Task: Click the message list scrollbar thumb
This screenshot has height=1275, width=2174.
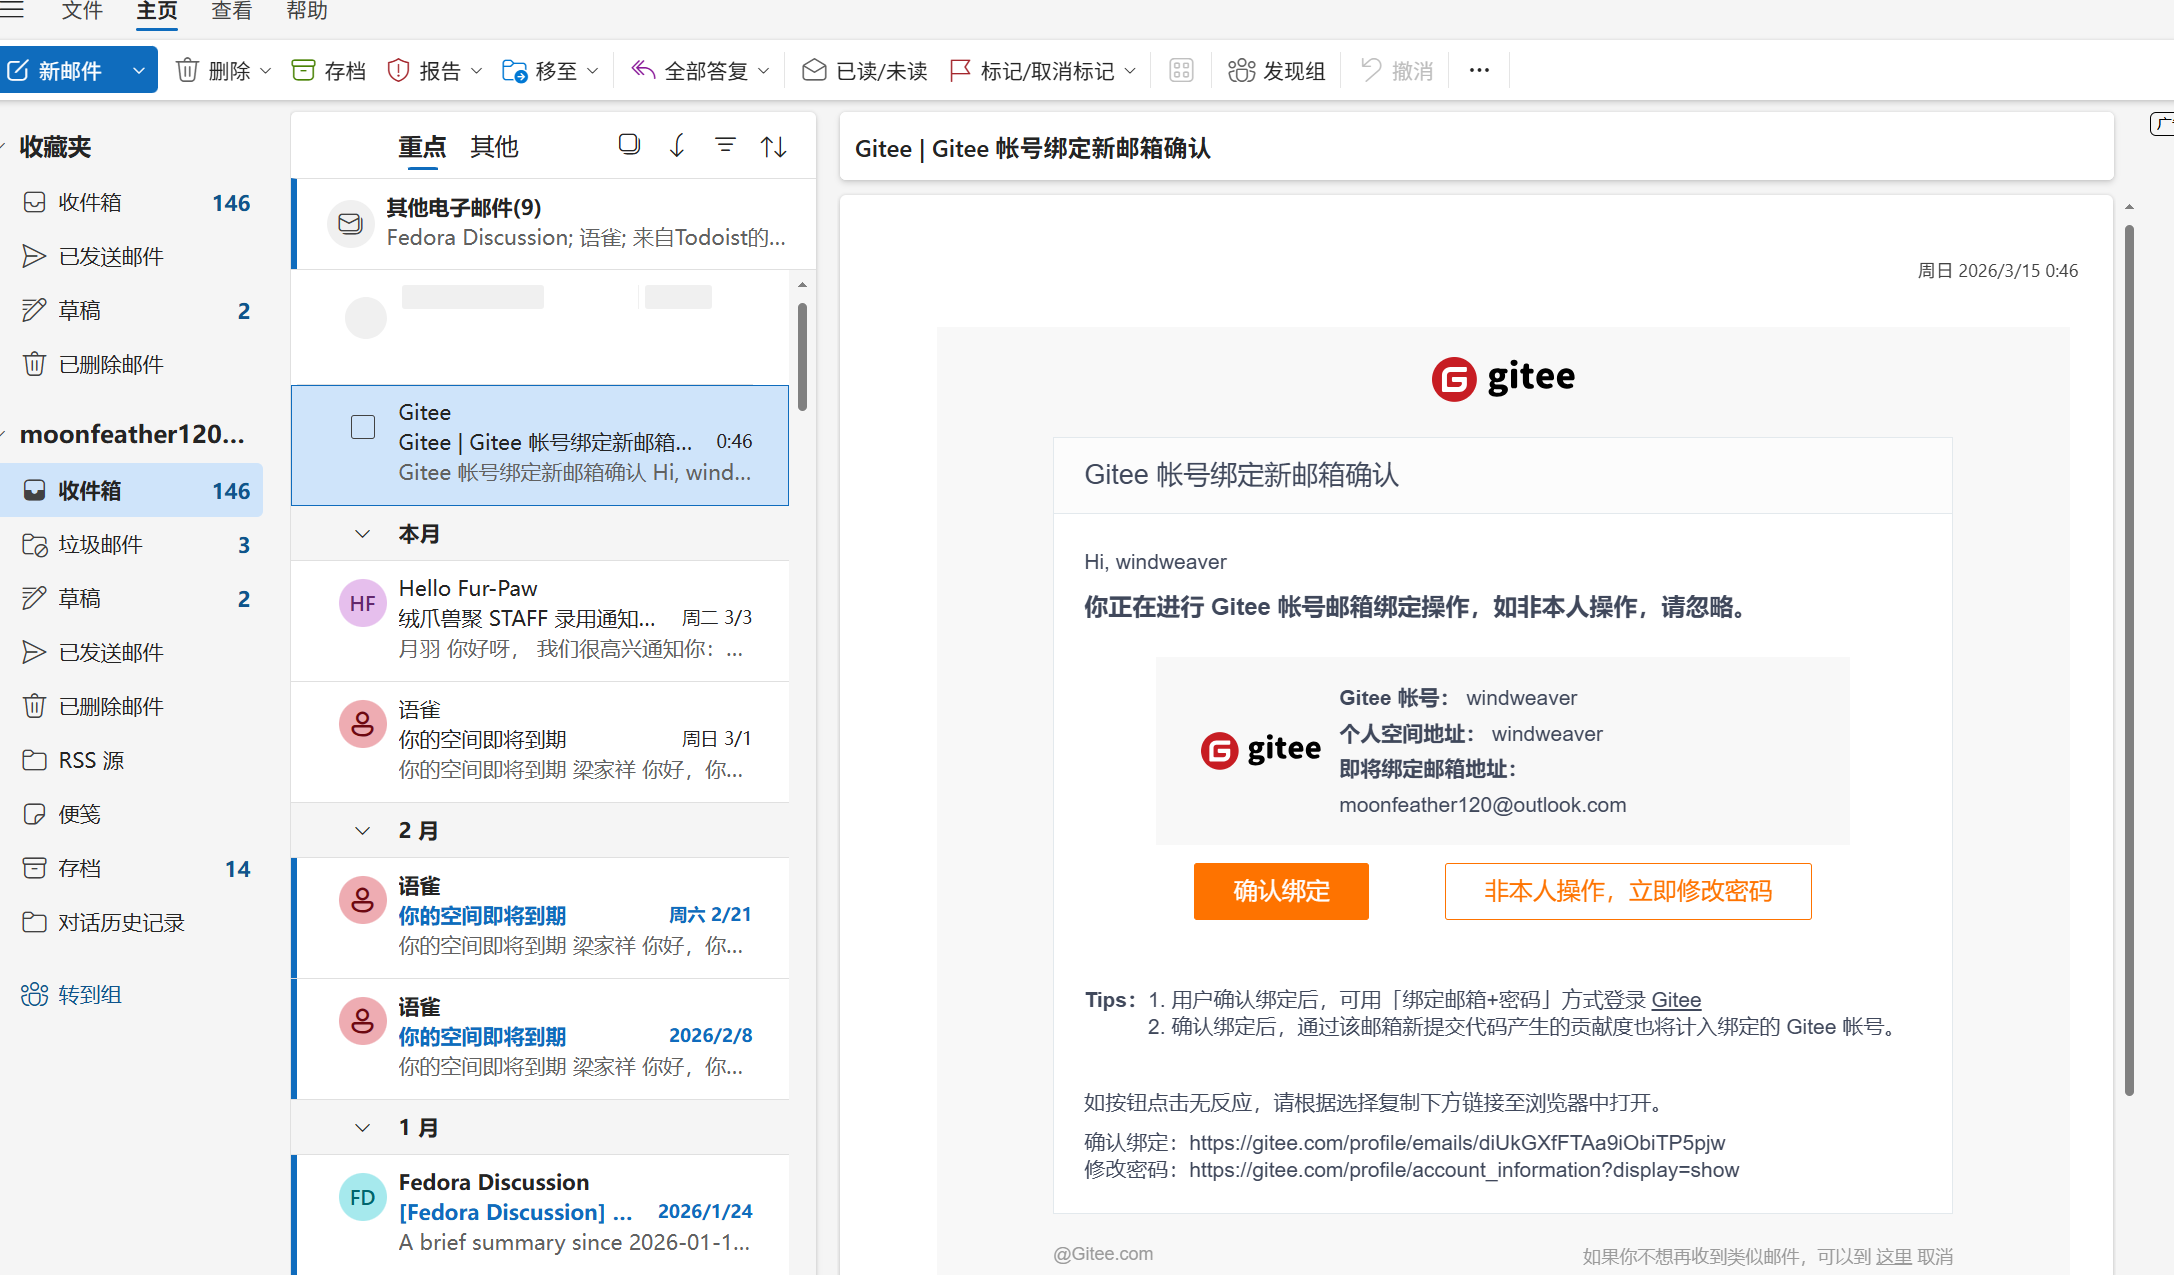Action: [x=802, y=357]
